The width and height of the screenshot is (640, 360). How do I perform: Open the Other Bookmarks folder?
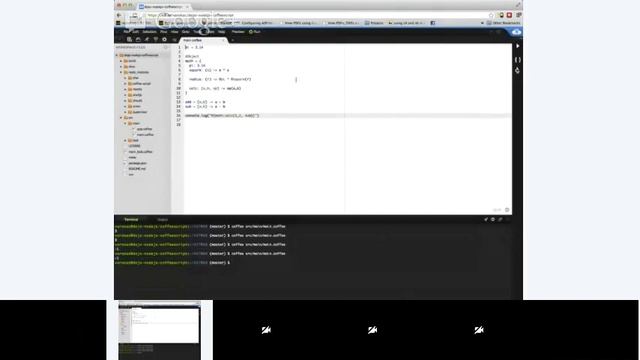(x=503, y=23)
